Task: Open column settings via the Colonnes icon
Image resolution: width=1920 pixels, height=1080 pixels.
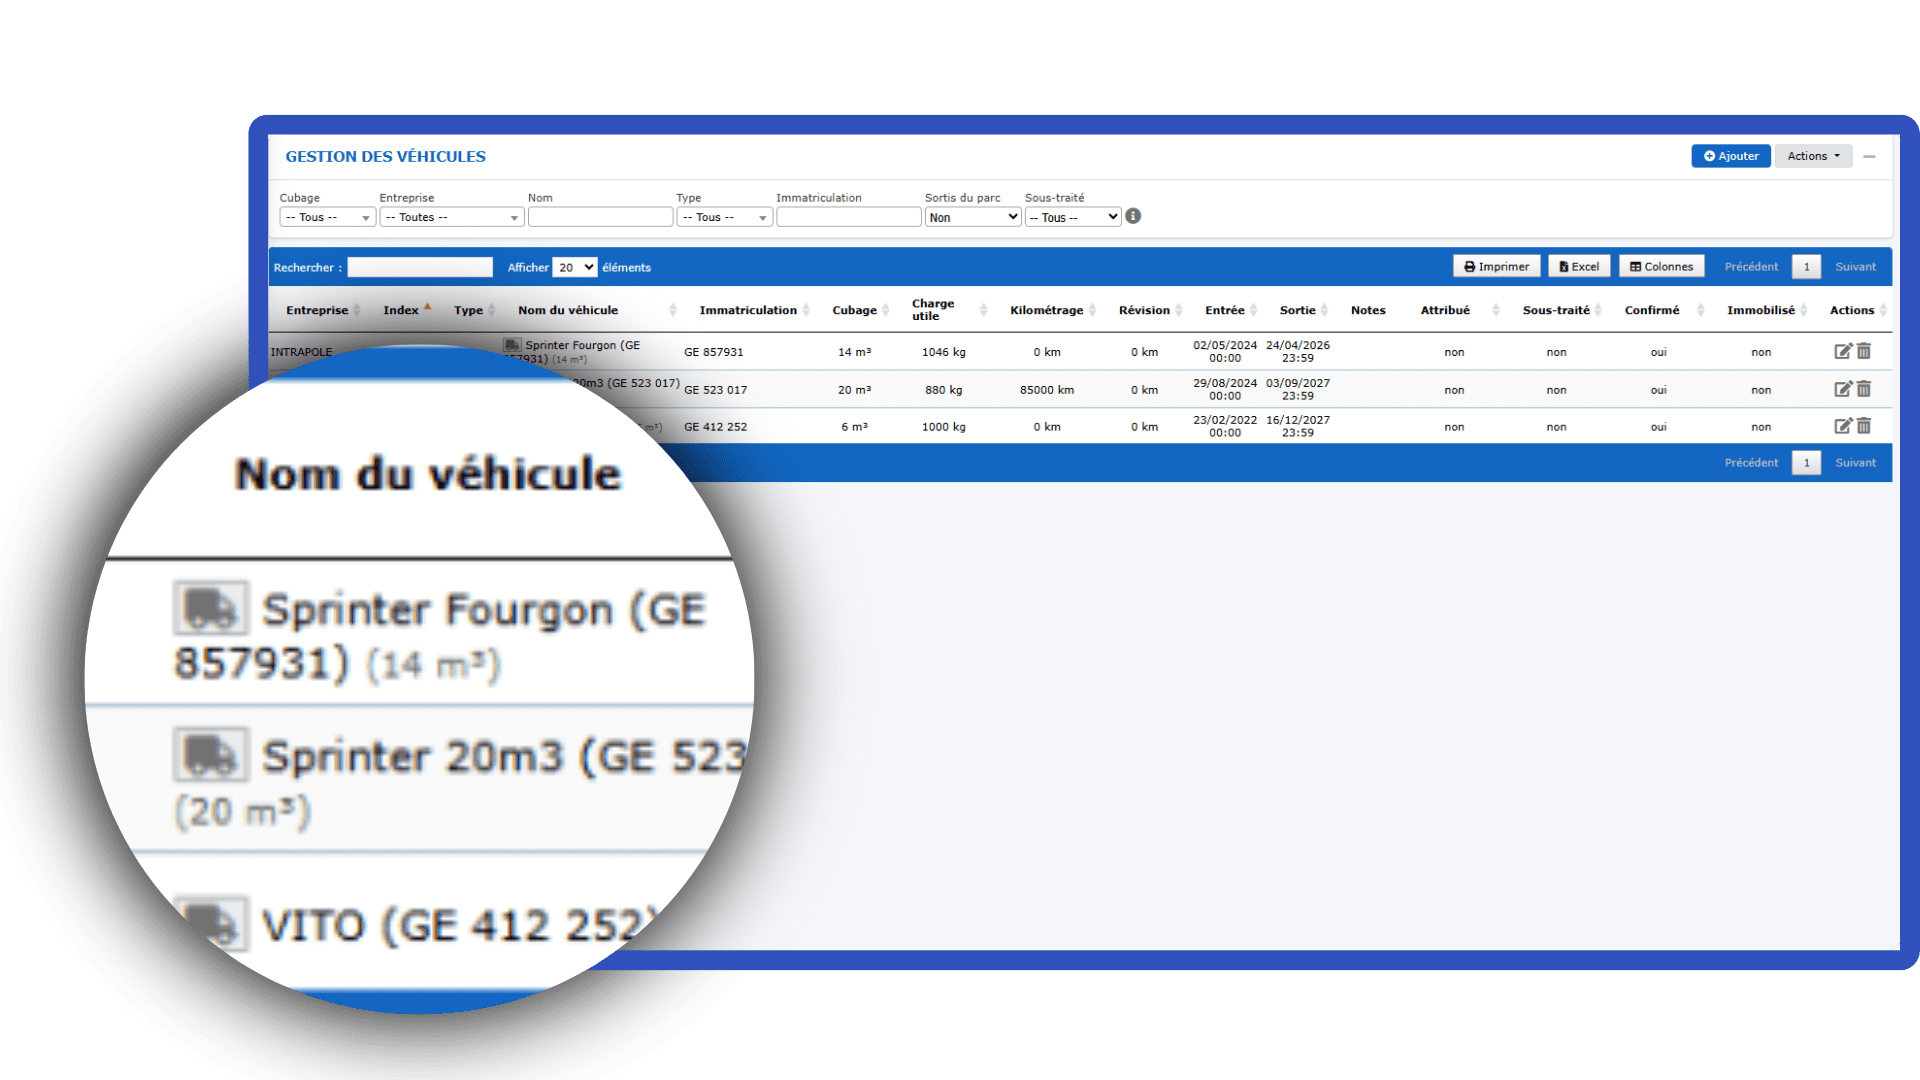Action: (x=1660, y=266)
